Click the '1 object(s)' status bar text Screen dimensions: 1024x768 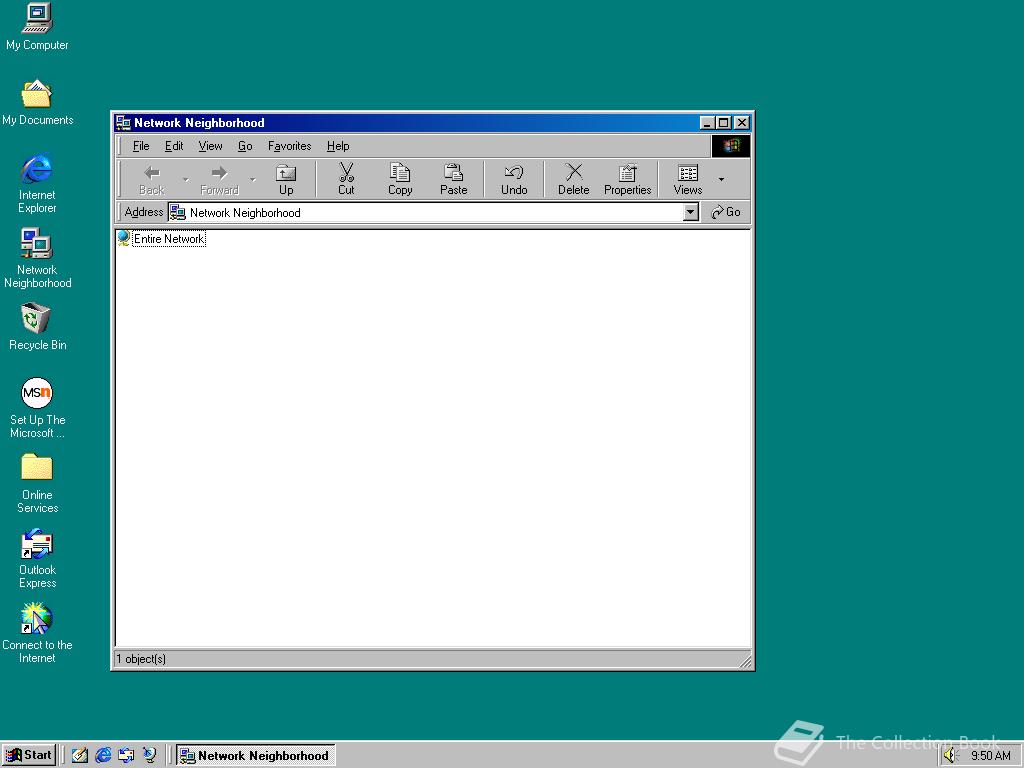point(141,659)
